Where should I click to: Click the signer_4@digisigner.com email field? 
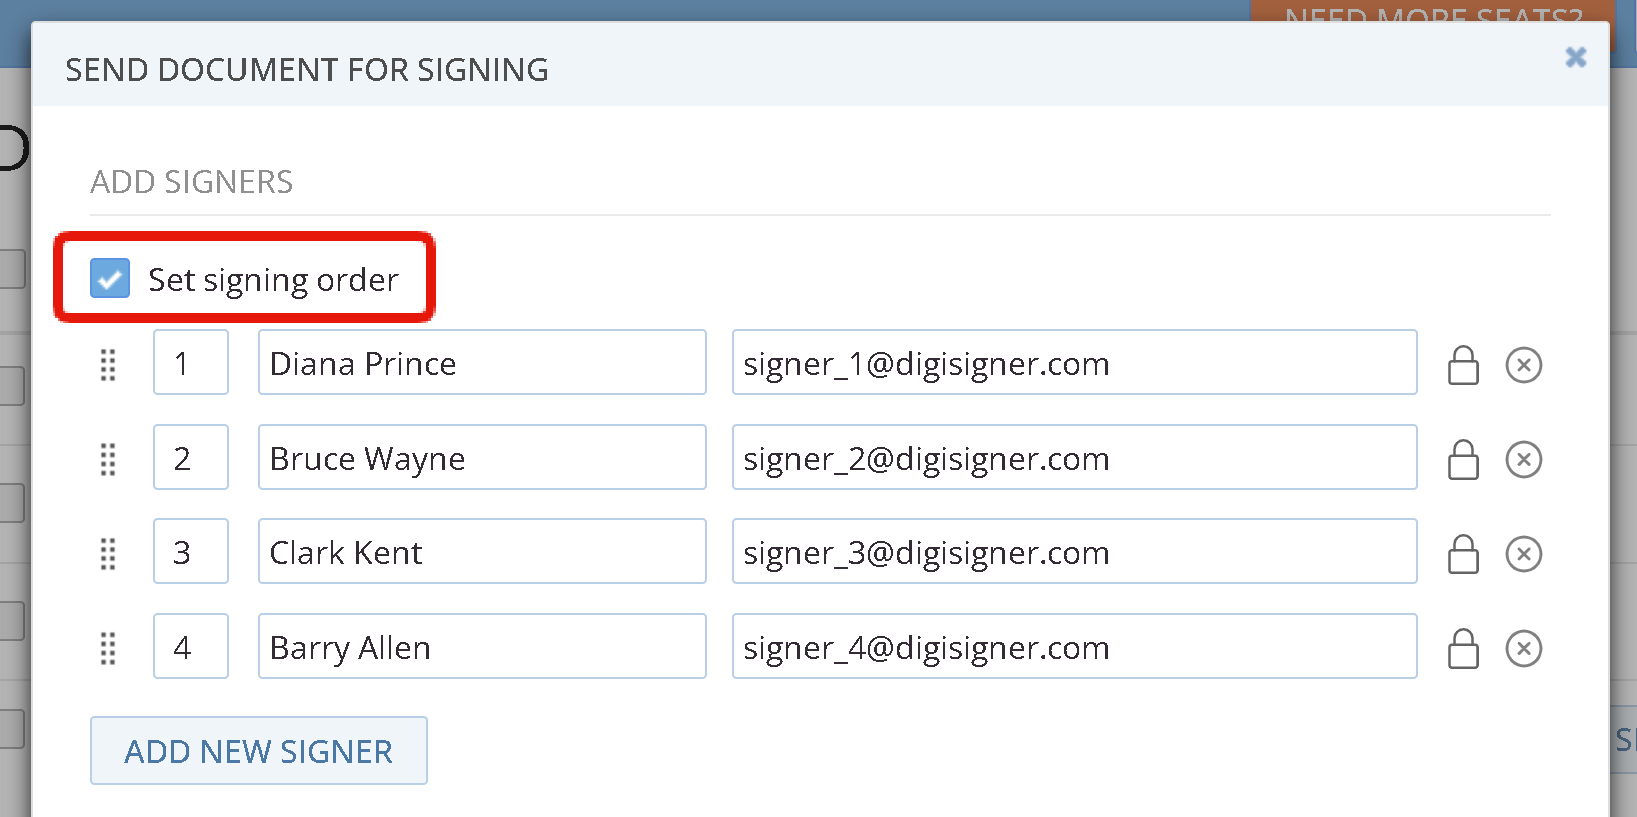[x=1075, y=646]
